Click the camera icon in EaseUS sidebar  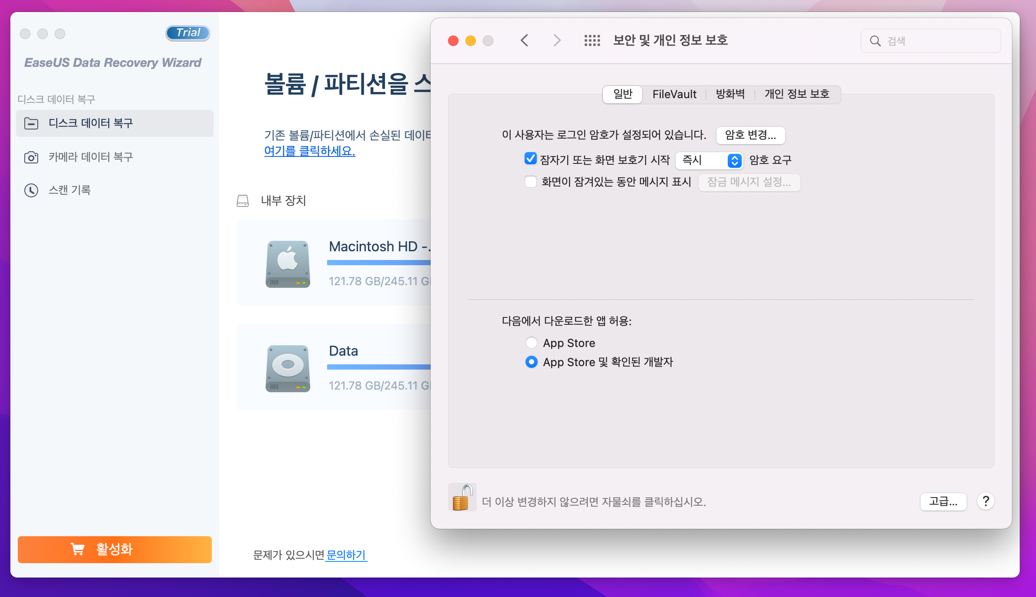(31, 157)
